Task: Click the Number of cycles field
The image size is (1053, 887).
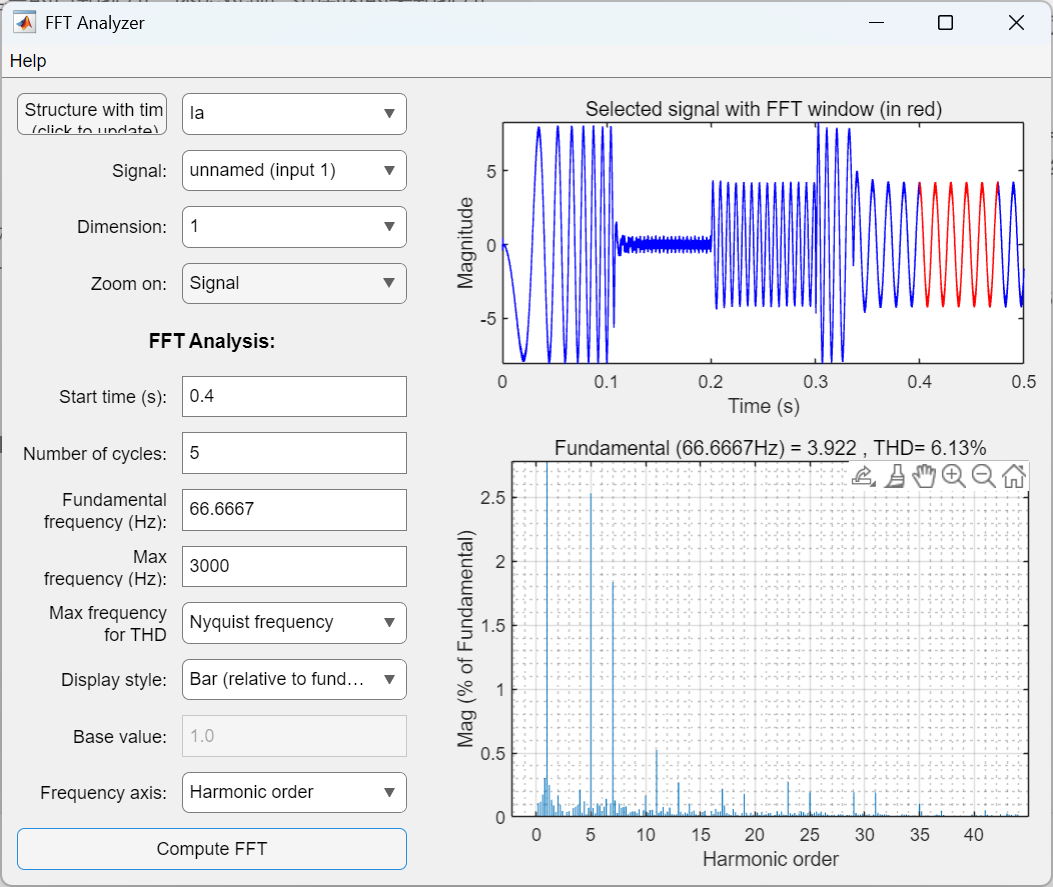Action: click(294, 453)
